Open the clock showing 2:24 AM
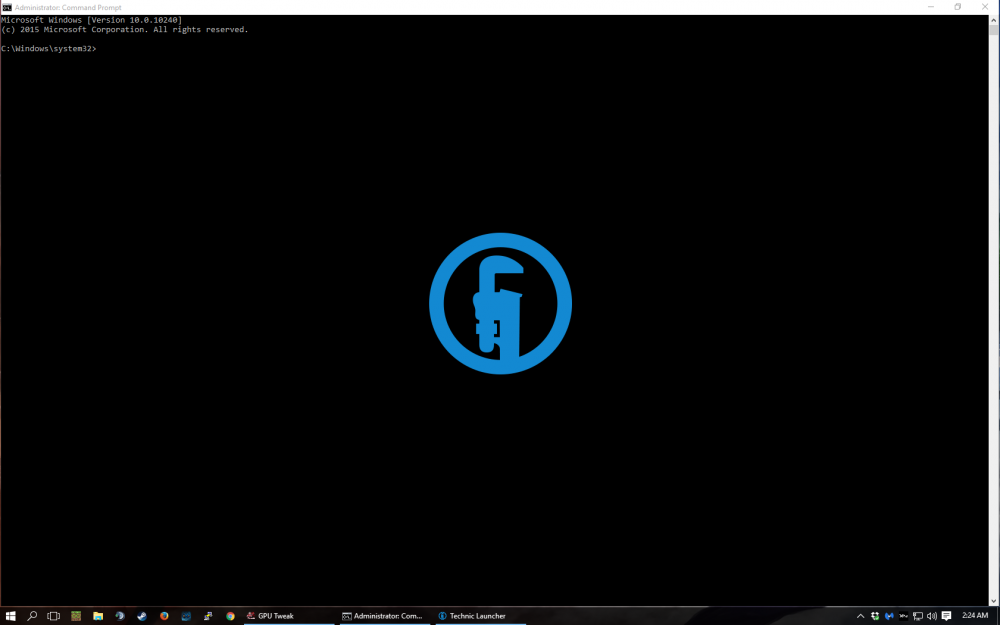 tap(974, 615)
